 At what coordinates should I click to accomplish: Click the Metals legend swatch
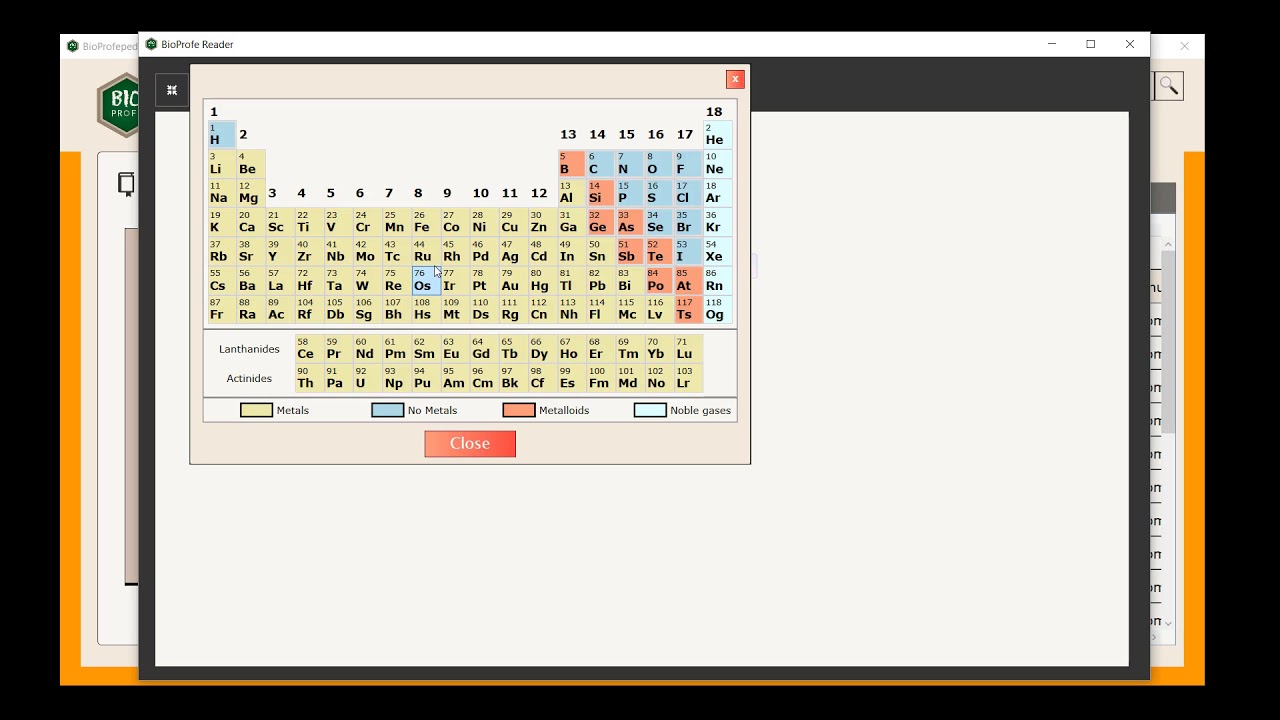pyautogui.click(x=257, y=410)
